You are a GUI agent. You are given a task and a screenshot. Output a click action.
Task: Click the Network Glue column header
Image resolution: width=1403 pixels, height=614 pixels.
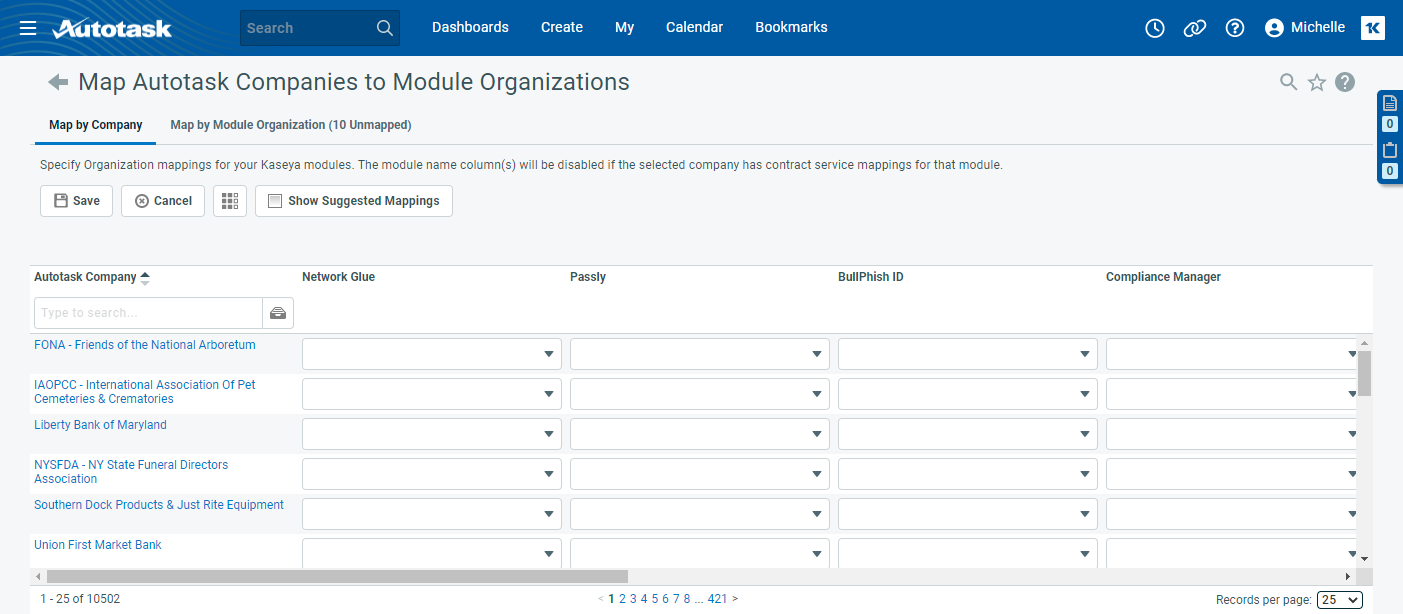click(x=338, y=277)
